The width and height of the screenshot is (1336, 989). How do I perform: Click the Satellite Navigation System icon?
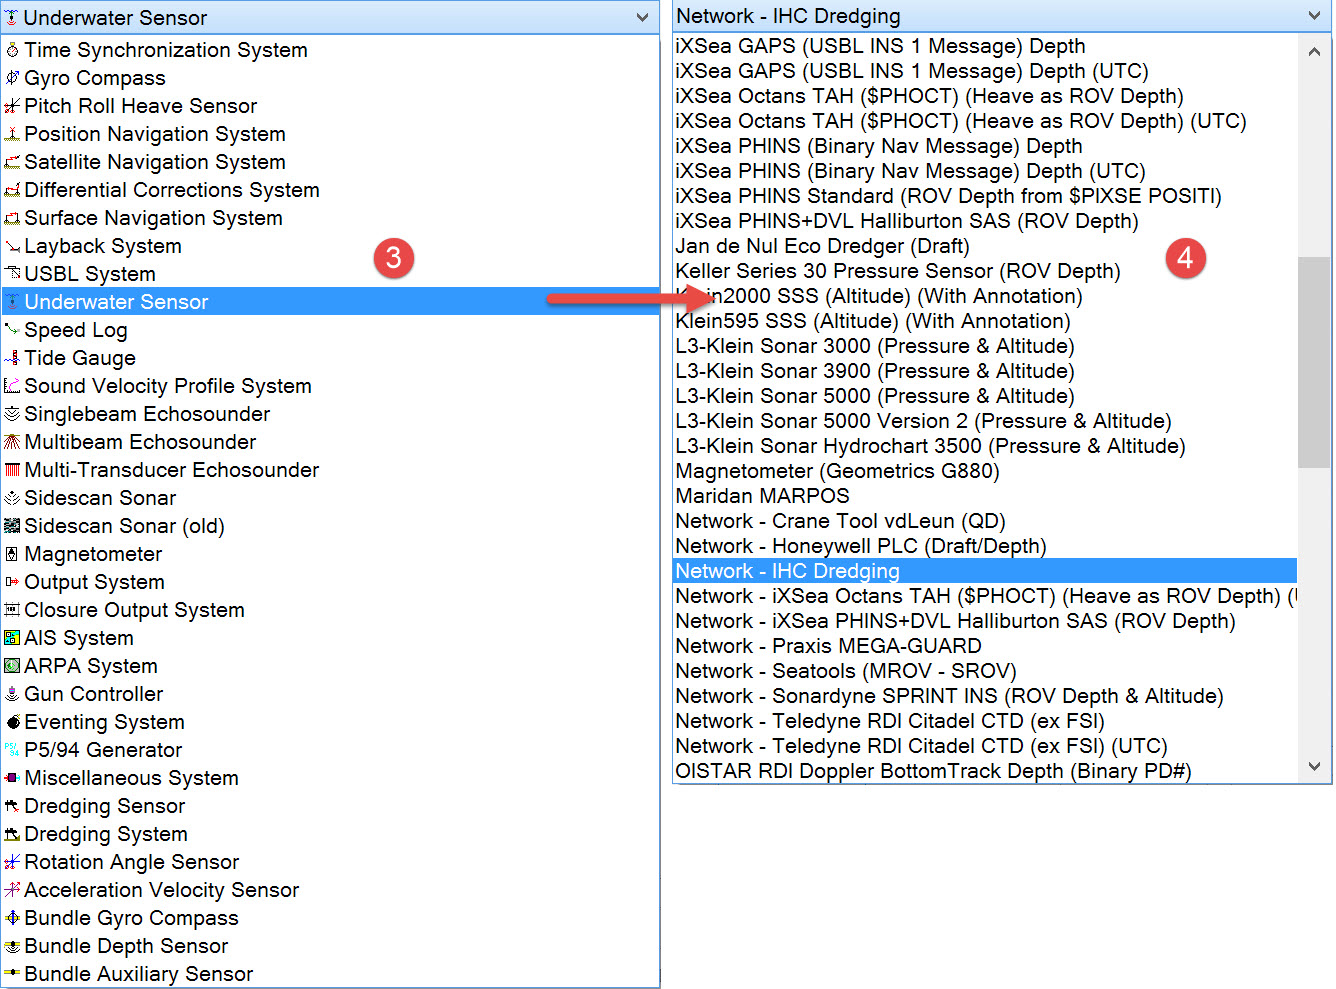(12, 162)
